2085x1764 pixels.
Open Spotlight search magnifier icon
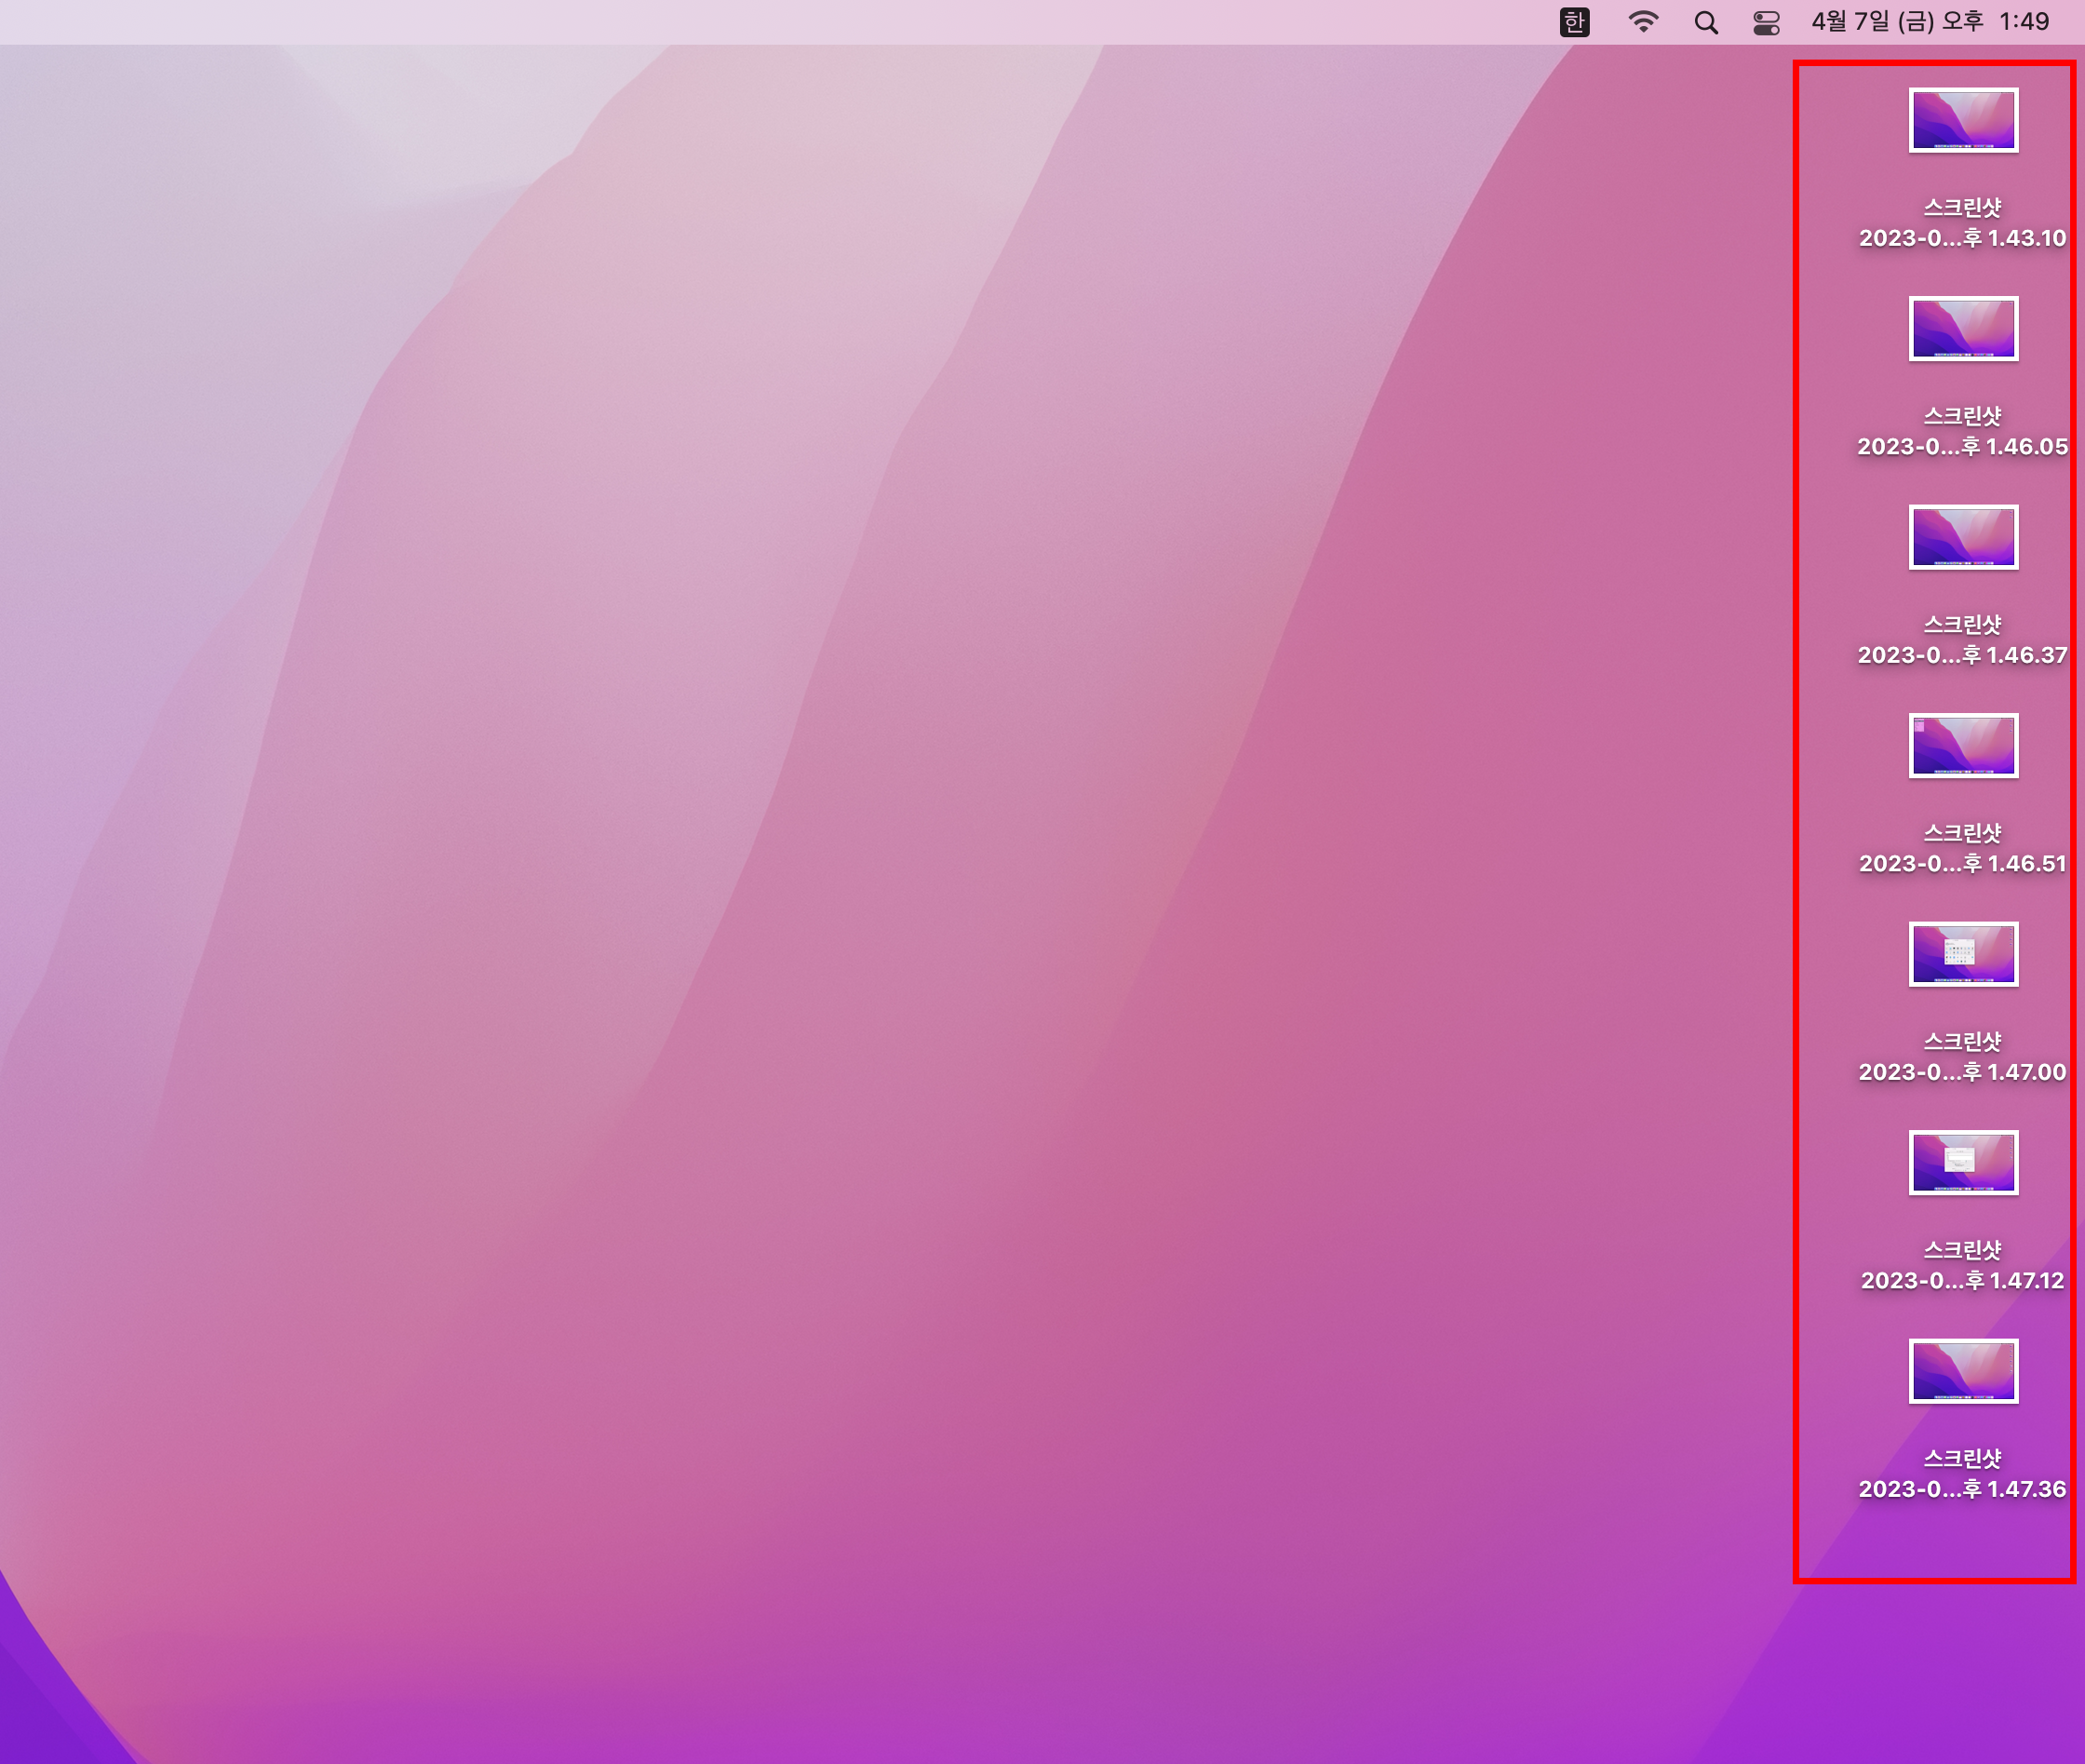(x=1706, y=22)
